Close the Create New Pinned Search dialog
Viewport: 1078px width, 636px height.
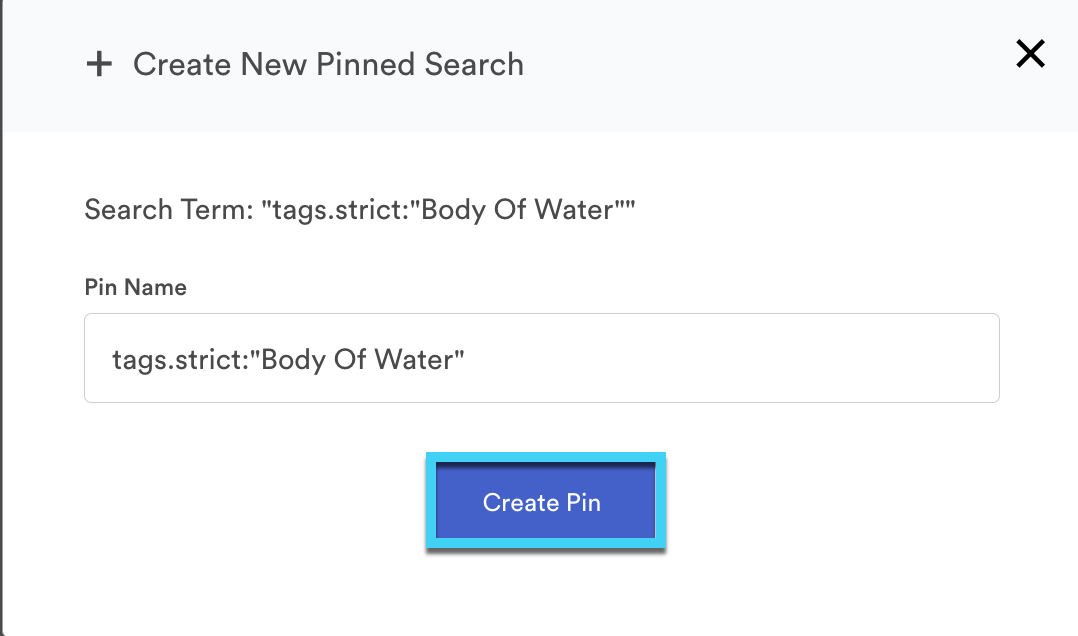click(1030, 54)
